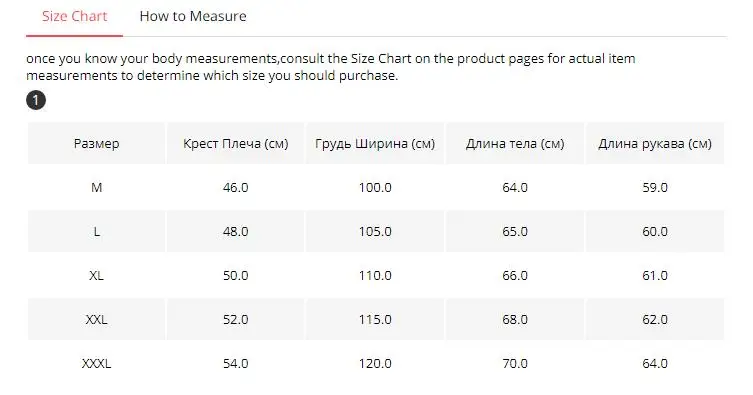Click the 66.0 body length cell
This screenshot has width=753, height=395.
coord(515,275)
